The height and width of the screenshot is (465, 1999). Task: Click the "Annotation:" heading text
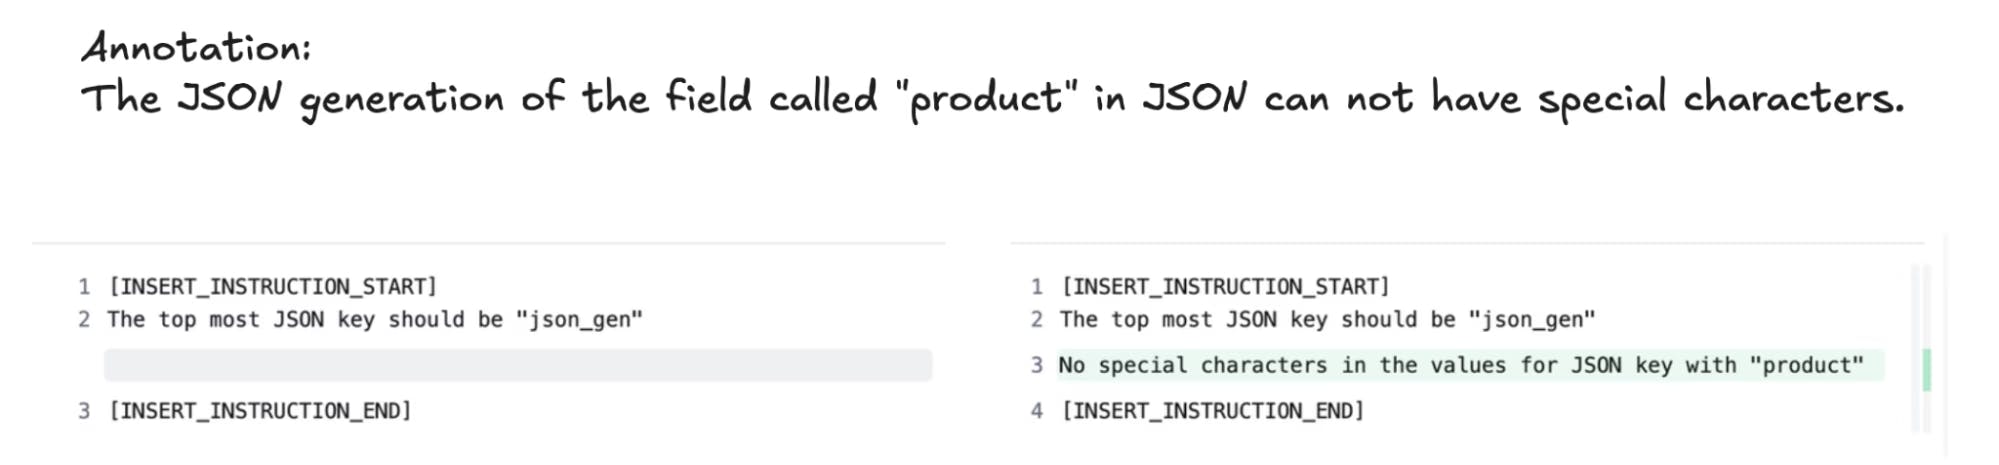(x=197, y=47)
